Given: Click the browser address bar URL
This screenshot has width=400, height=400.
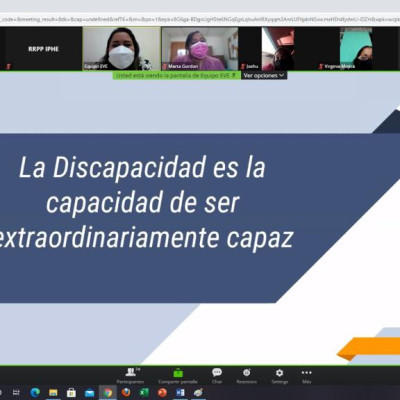Looking at the screenshot, I should click(x=200, y=20).
